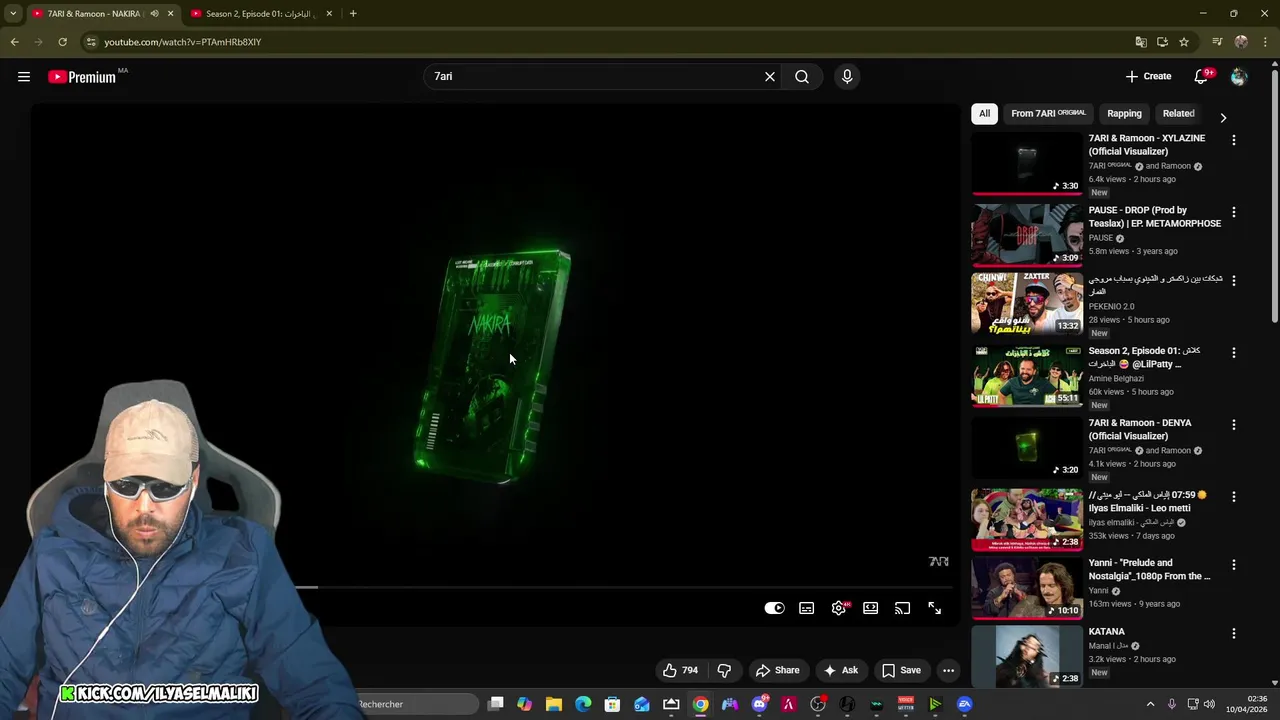
Task: Open more actions ellipsis under video
Action: [948, 671]
